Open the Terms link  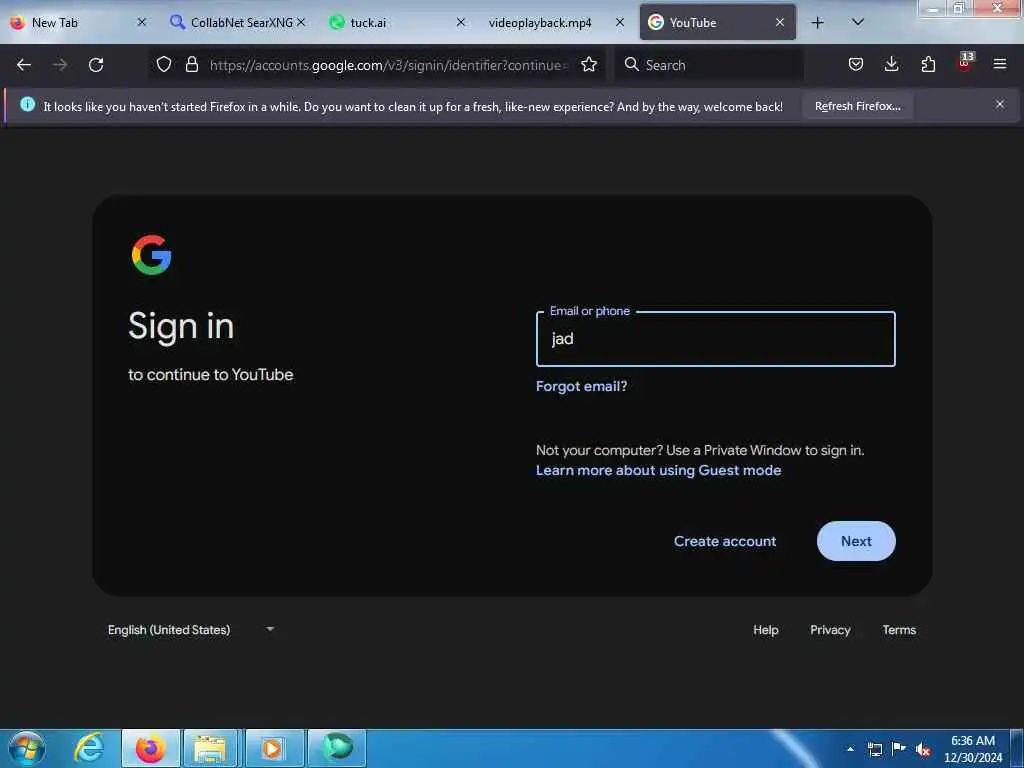tap(899, 630)
